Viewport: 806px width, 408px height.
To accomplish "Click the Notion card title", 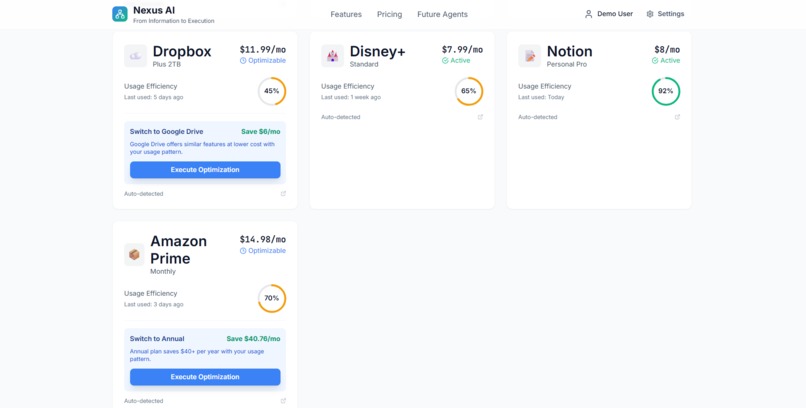I will pos(570,51).
